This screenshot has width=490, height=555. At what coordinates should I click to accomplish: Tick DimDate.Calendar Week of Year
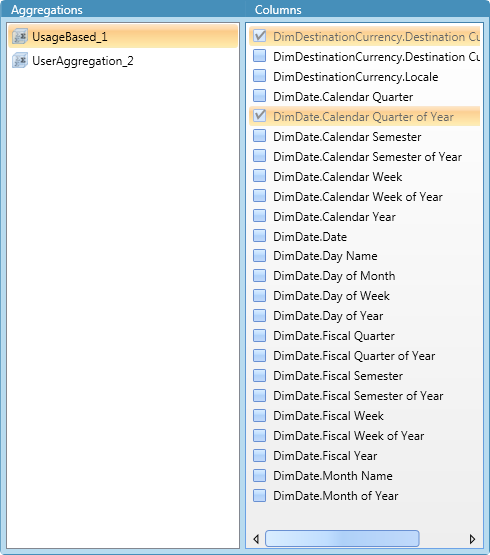tap(260, 196)
